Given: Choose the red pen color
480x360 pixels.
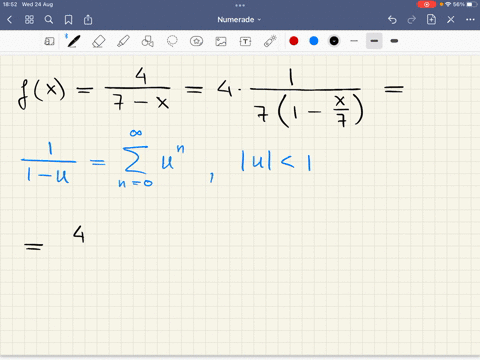Looking at the screenshot, I should click(294, 41).
